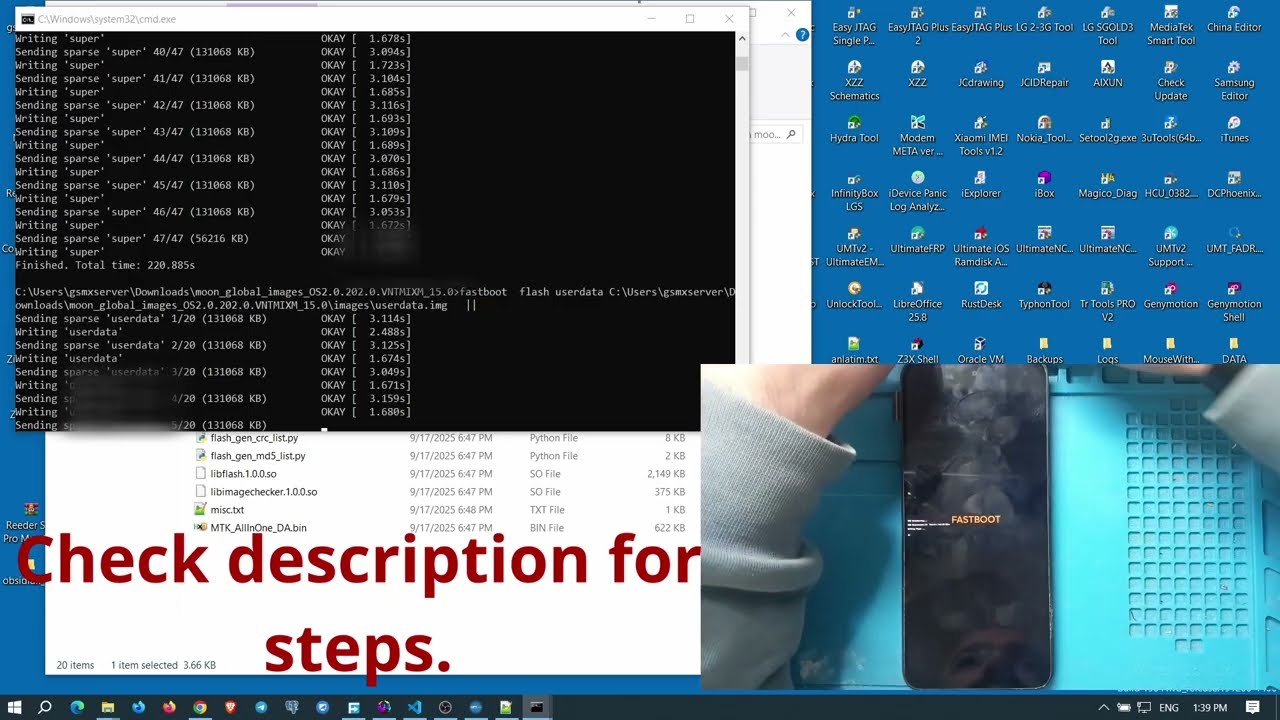Launch DCPhoenix desktop icon
This screenshot has height=720, width=1280.
[1234, 185]
